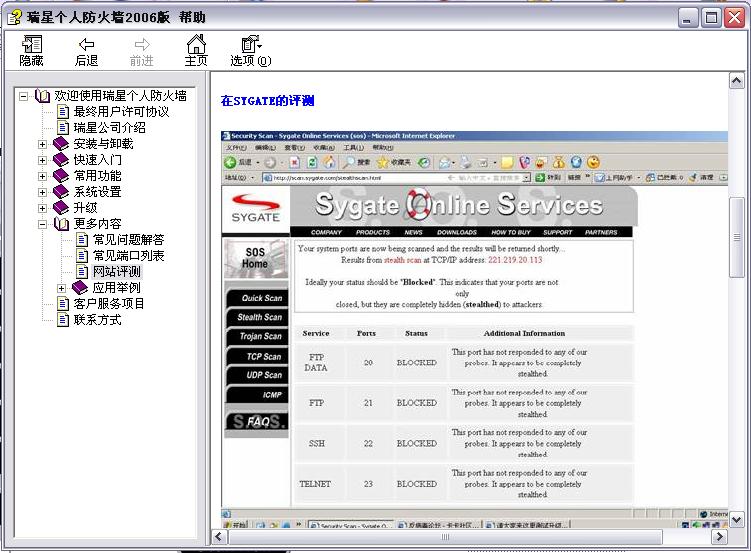Click the page icon beside 网站评测
The height and width of the screenshot is (553, 751).
click(x=82, y=272)
